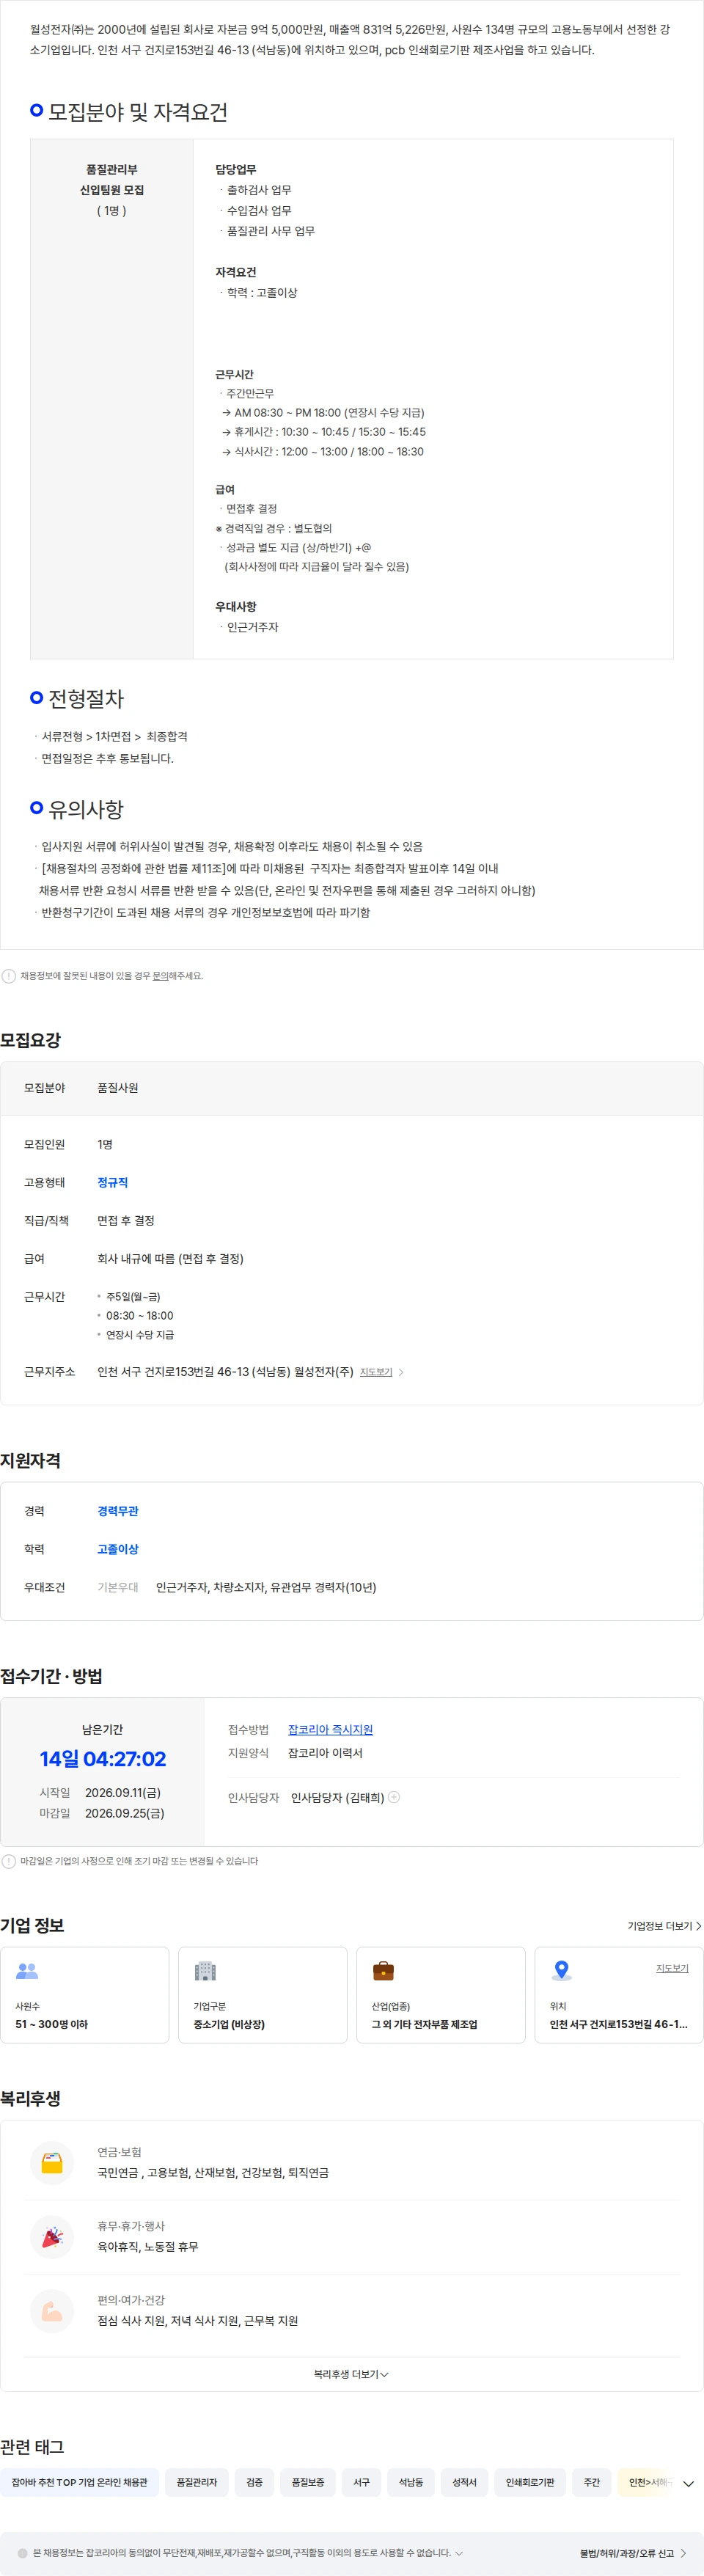Click 불법/허위/과장/오류 신고 report link

(x=633, y=2553)
